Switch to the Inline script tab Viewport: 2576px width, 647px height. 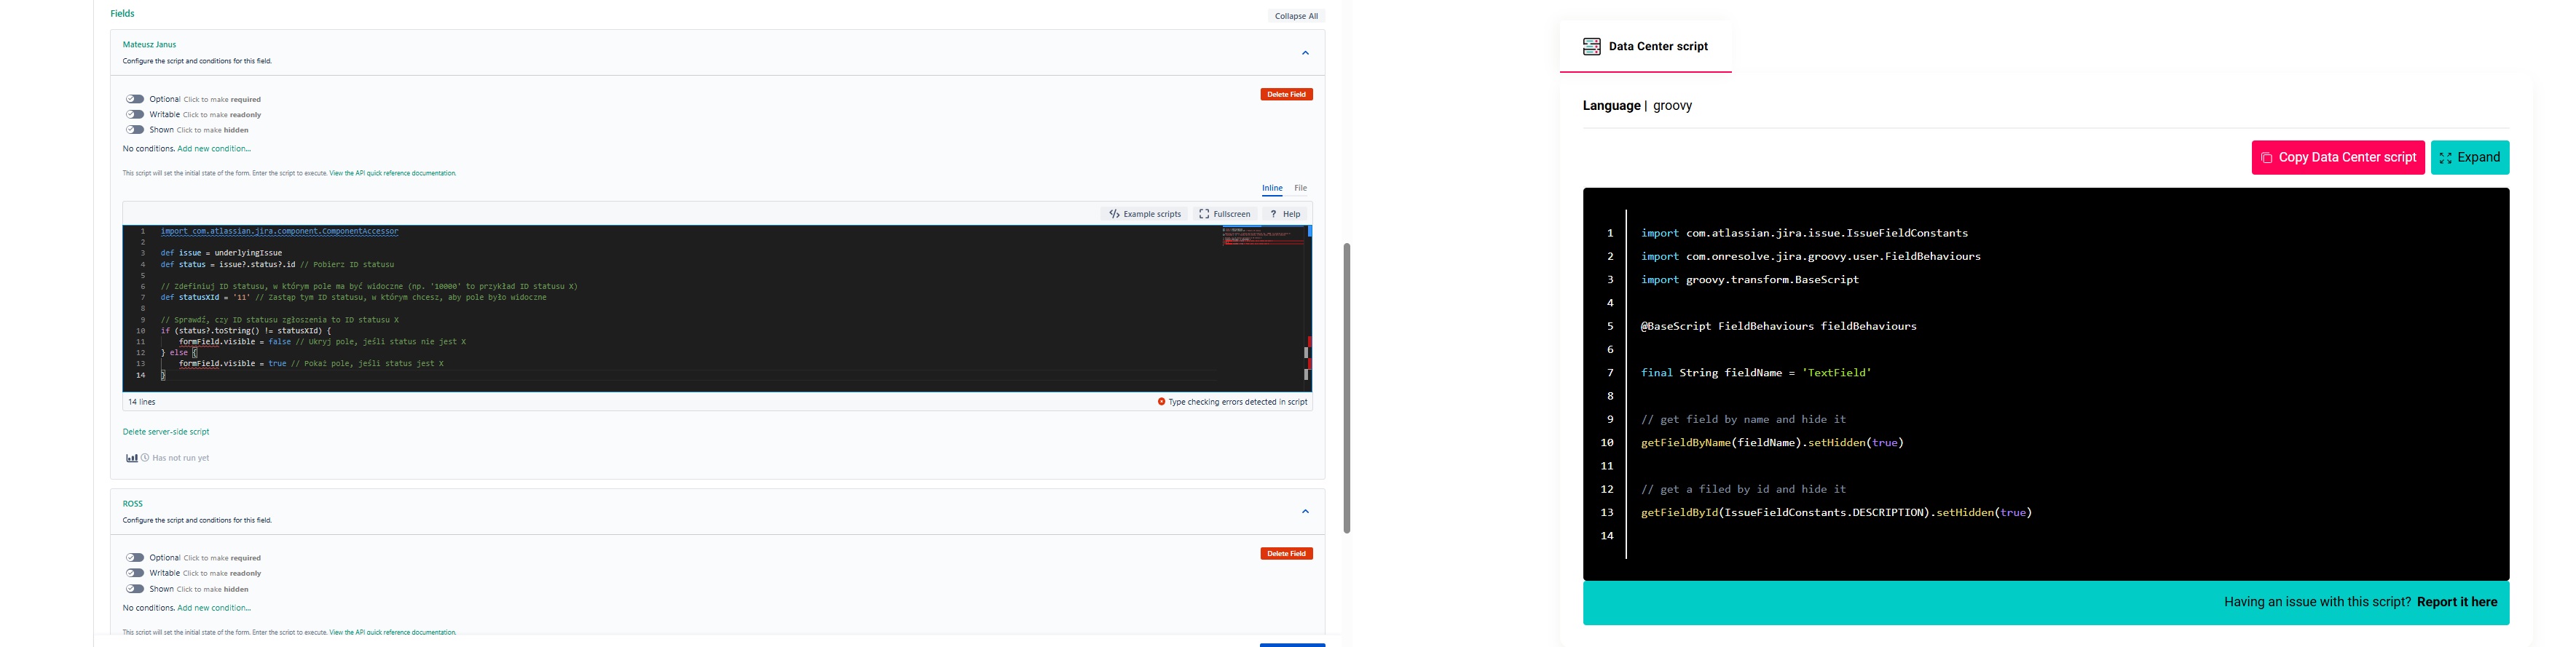pyautogui.click(x=1272, y=188)
